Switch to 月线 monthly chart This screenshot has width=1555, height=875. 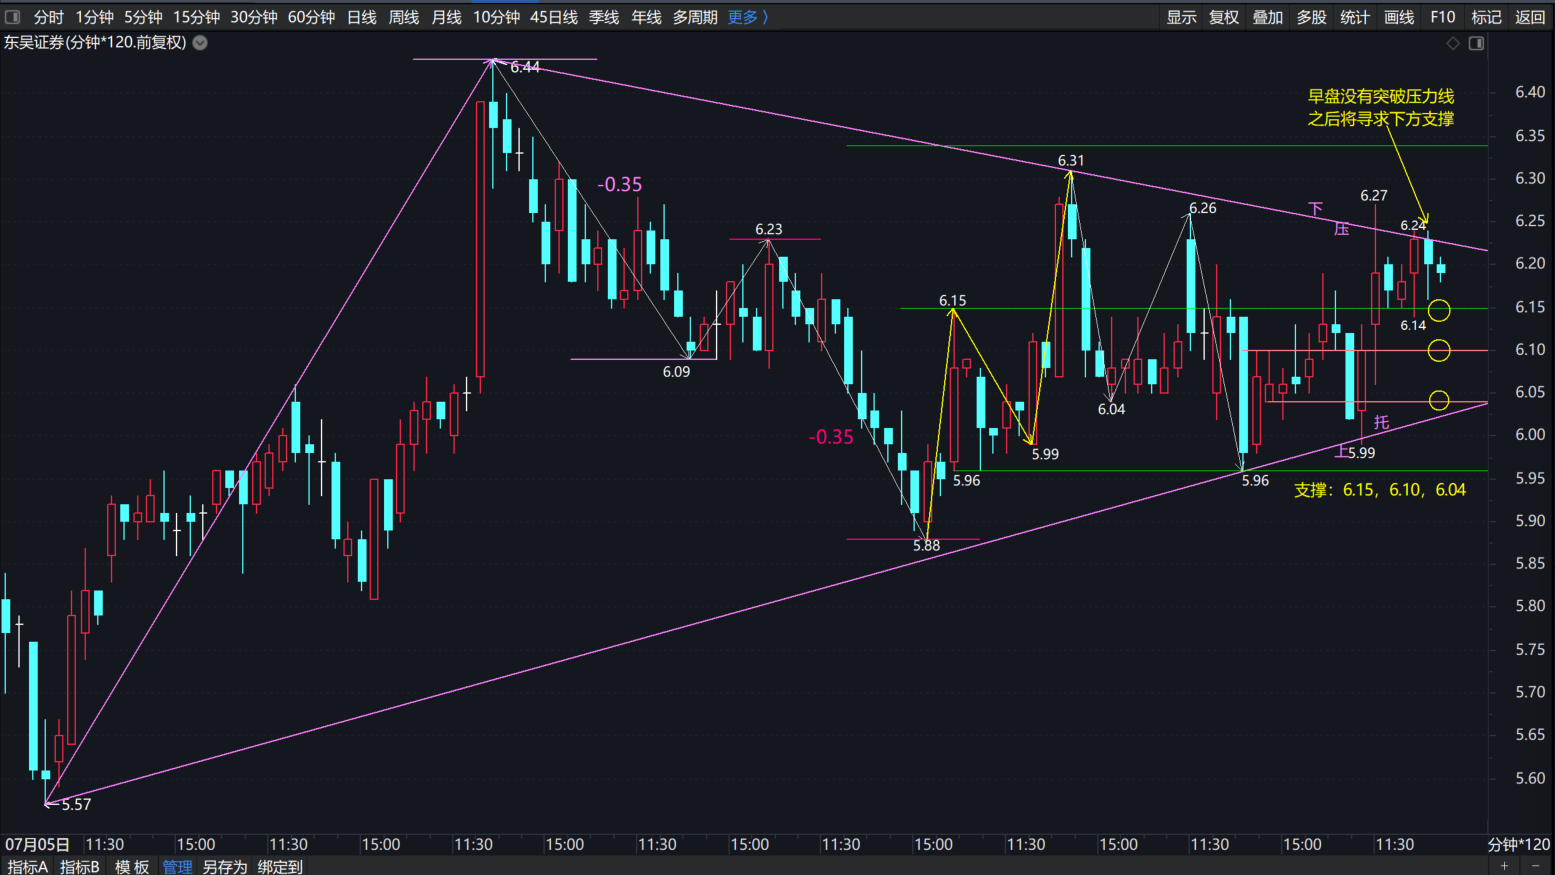(446, 17)
